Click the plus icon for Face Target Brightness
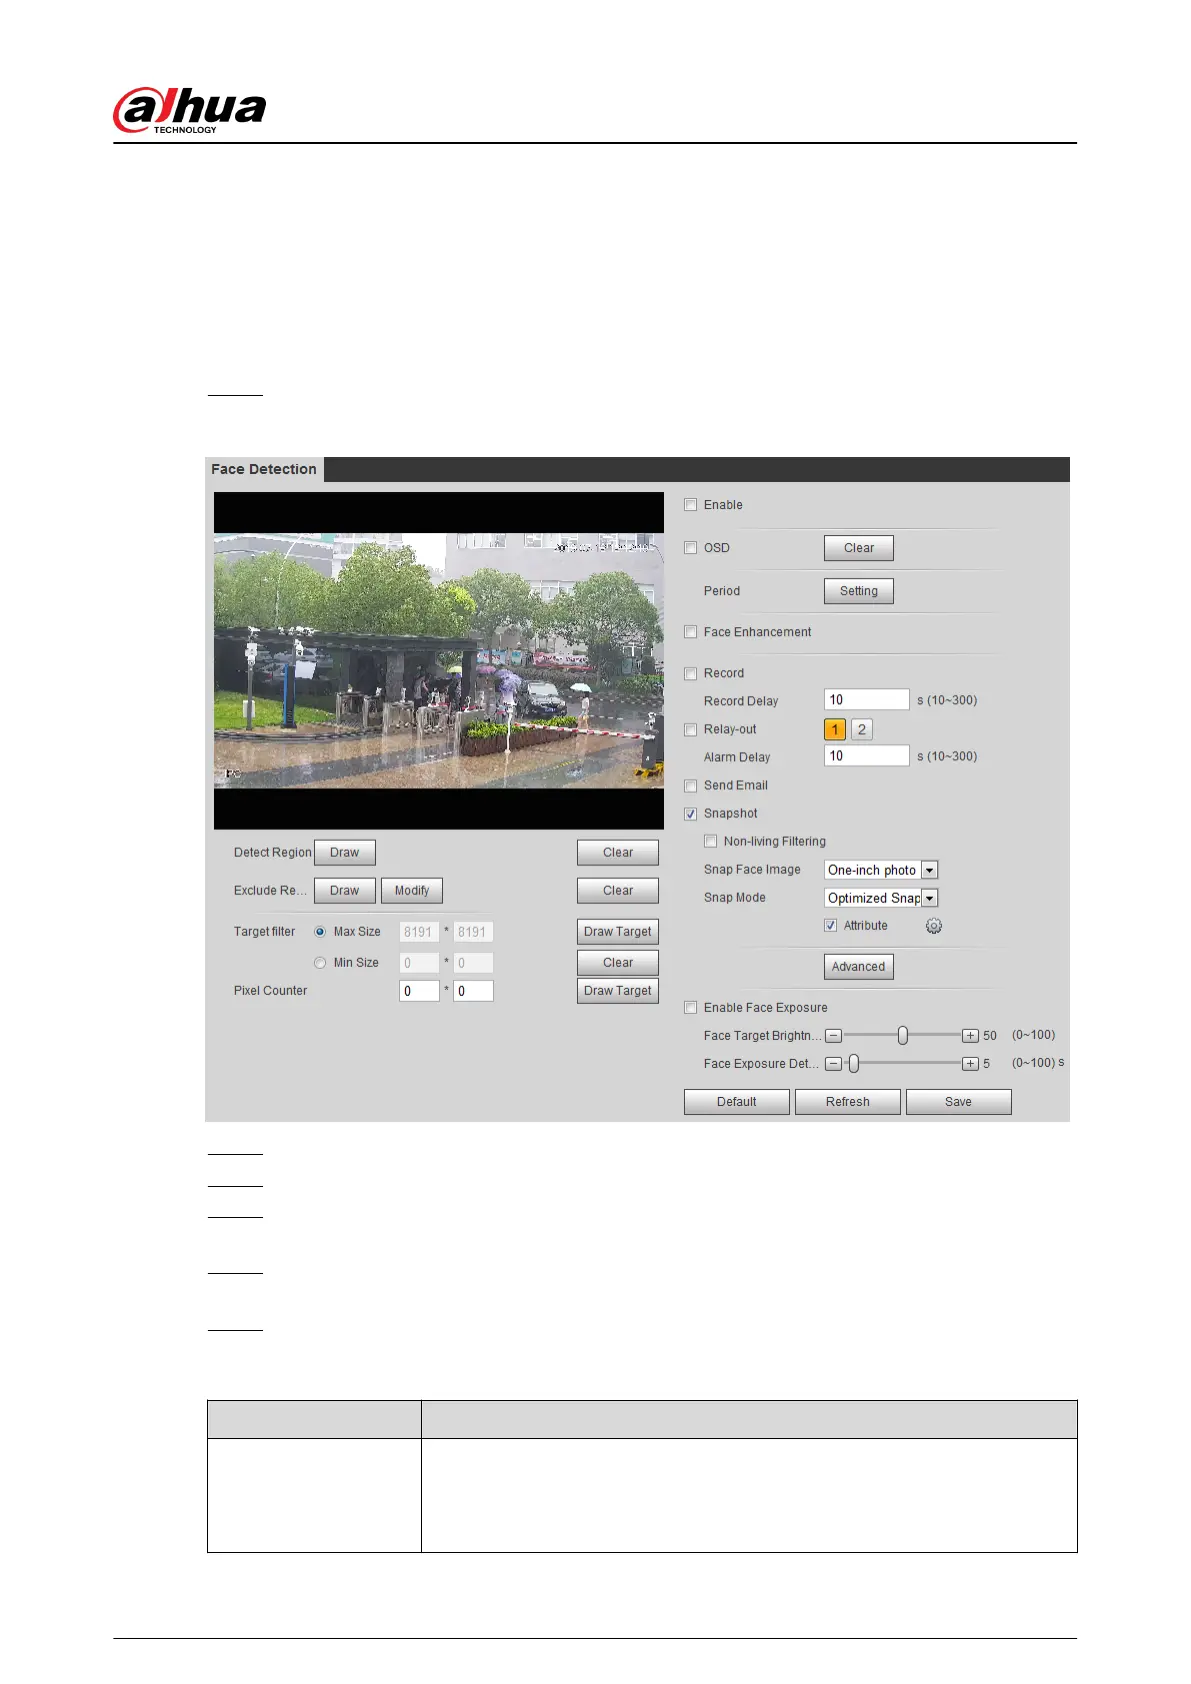This screenshot has height=1684, width=1191. [970, 1036]
